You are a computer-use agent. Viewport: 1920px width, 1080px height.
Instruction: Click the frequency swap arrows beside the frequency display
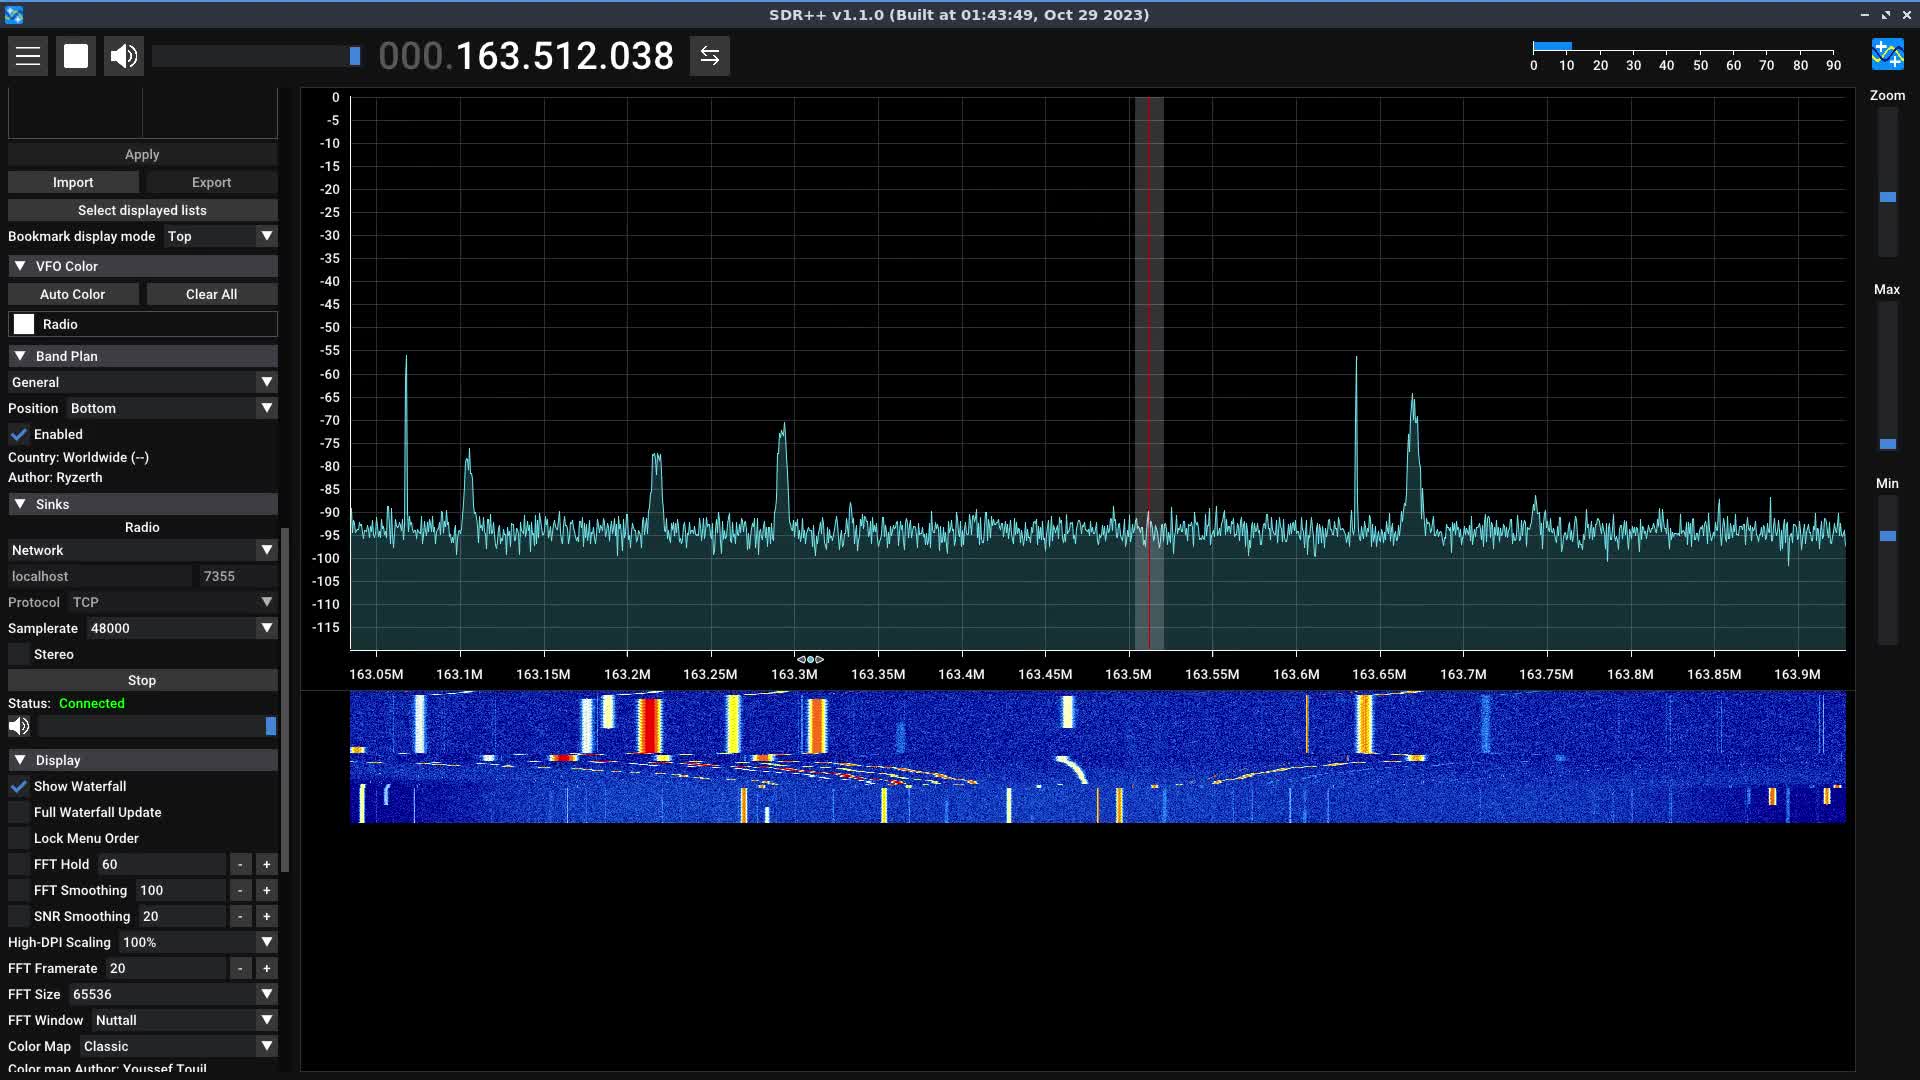click(709, 55)
